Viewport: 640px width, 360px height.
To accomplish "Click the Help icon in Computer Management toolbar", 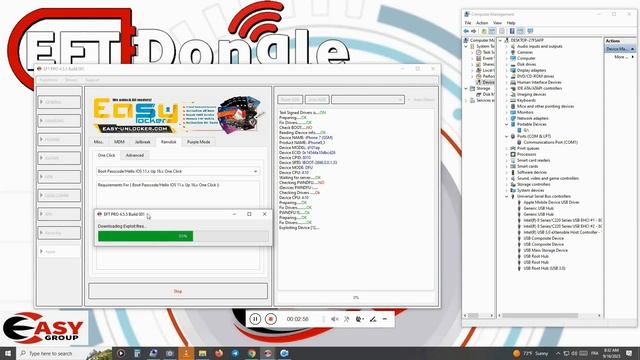I will click(x=512, y=31).
